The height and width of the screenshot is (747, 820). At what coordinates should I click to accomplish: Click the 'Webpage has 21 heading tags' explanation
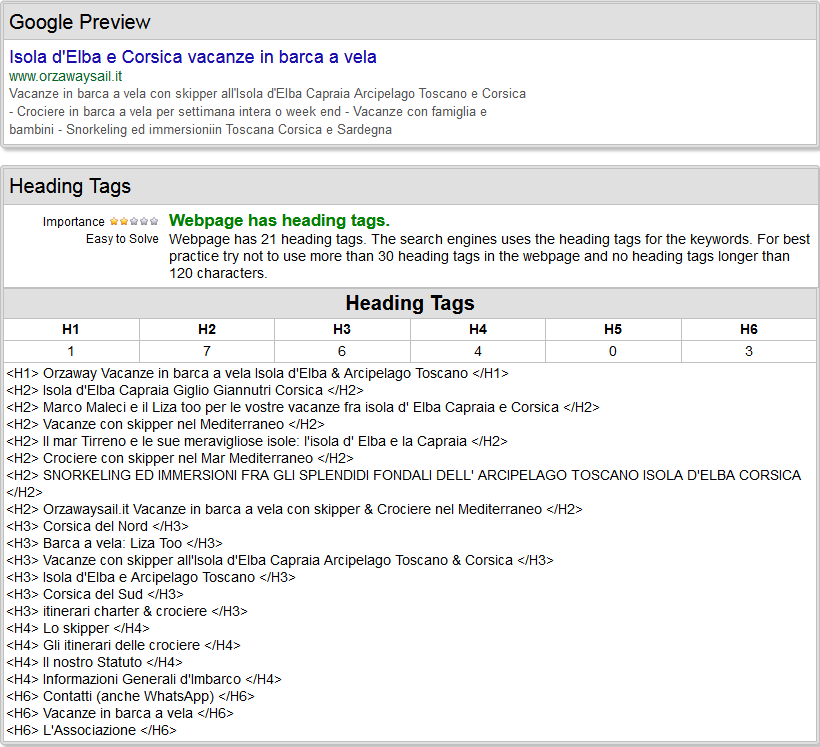pyautogui.click(x=489, y=256)
